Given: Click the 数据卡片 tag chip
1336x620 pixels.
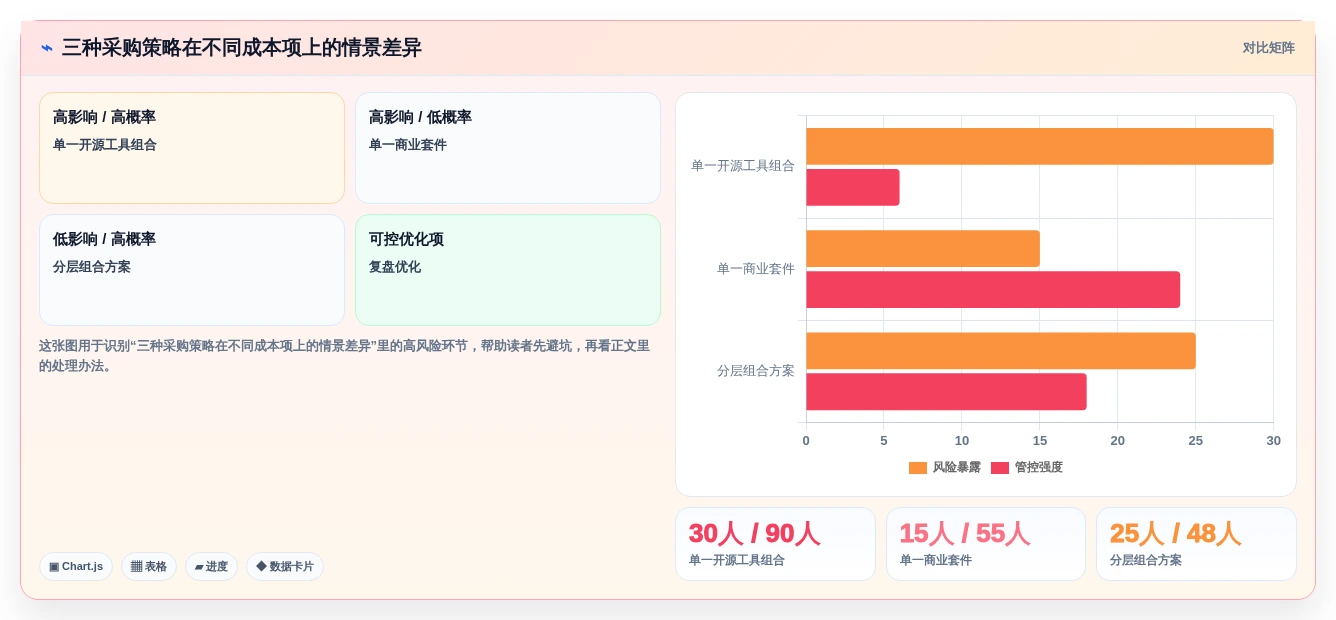Looking at the screenshot, I should click(x=285, y=567).
